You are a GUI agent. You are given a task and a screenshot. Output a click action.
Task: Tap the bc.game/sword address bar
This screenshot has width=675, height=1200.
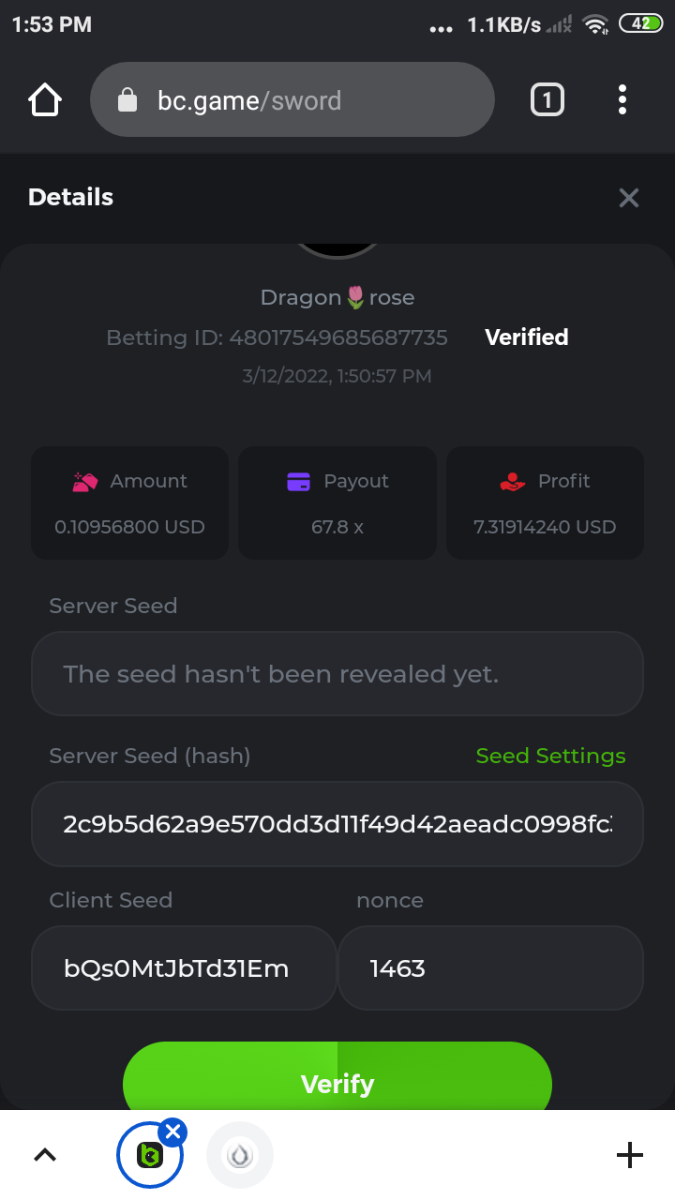click(292, 100)
